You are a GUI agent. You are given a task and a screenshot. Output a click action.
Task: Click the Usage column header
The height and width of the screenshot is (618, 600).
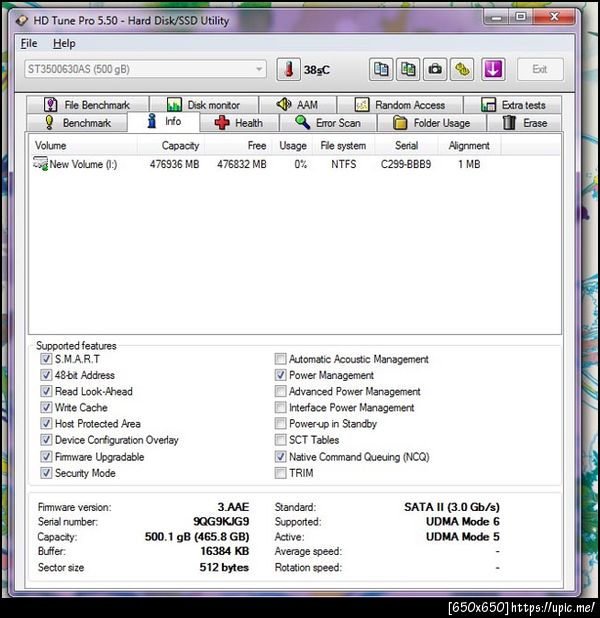[x=293, y=145]
